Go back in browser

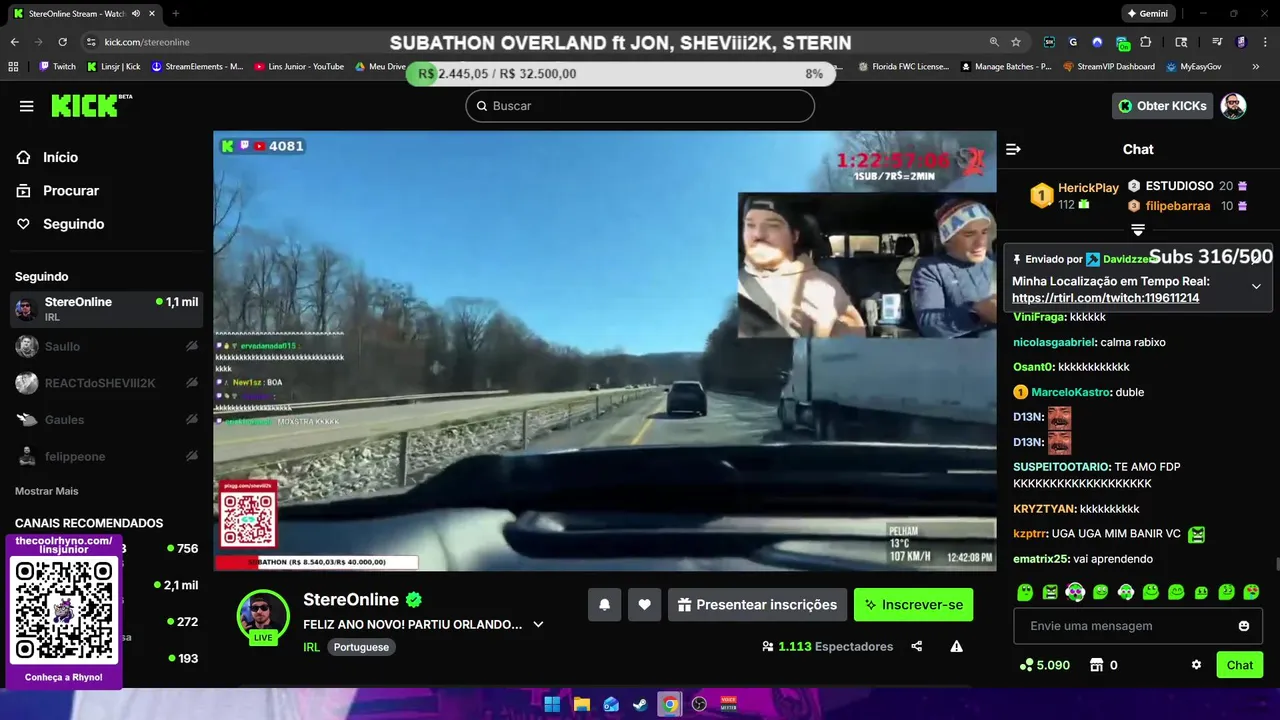click(x=14, y=42)
